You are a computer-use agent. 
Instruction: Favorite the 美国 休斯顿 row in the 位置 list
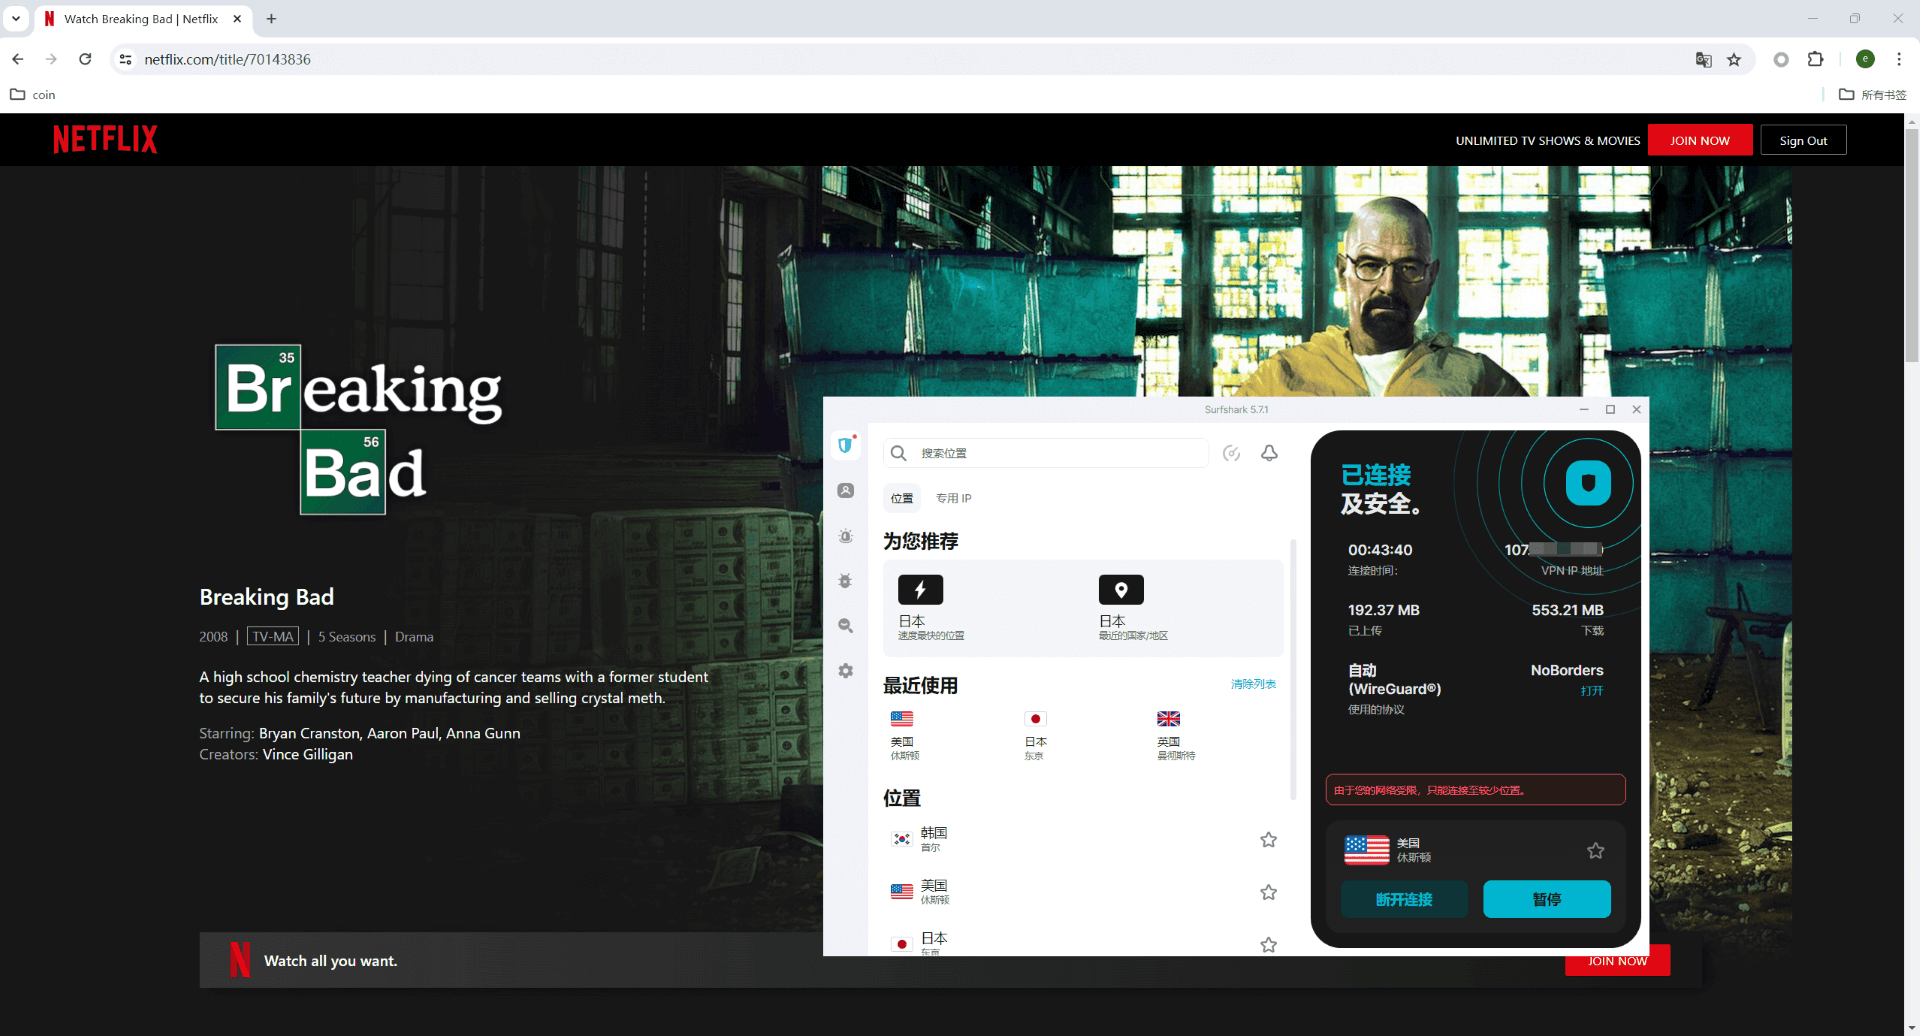click(1269, 892)
